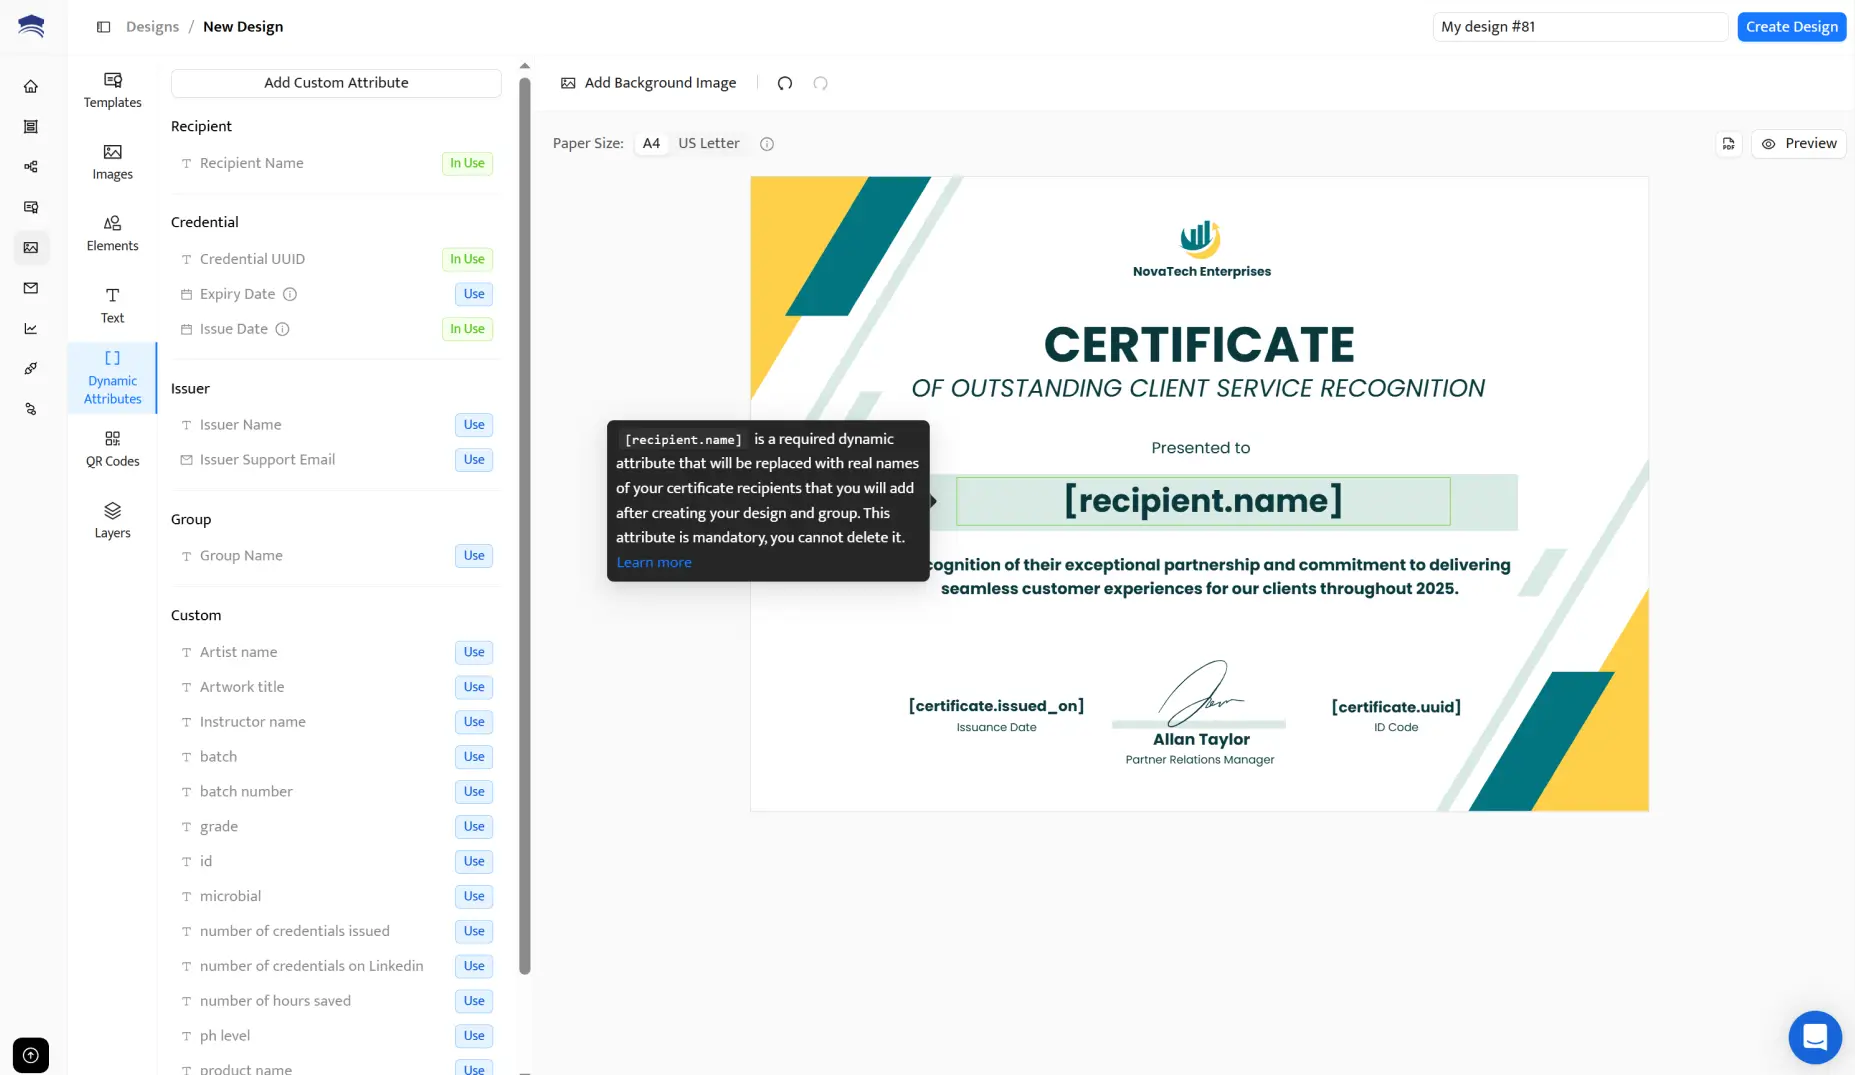Go to Designs breadcrumb

152,27
